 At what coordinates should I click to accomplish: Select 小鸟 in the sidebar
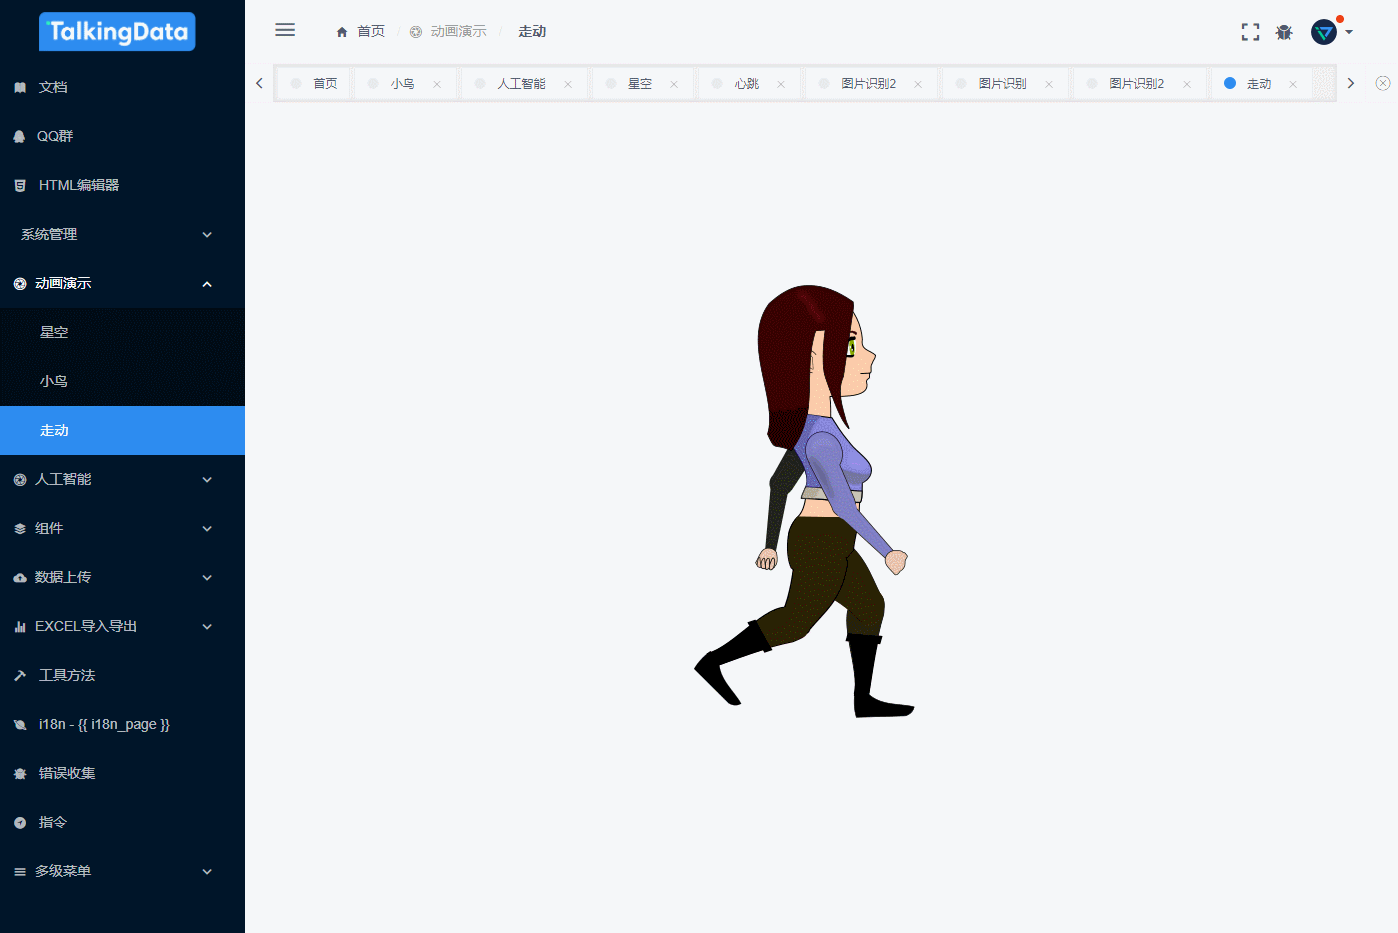pyautogui.click(x=54, y=381)
